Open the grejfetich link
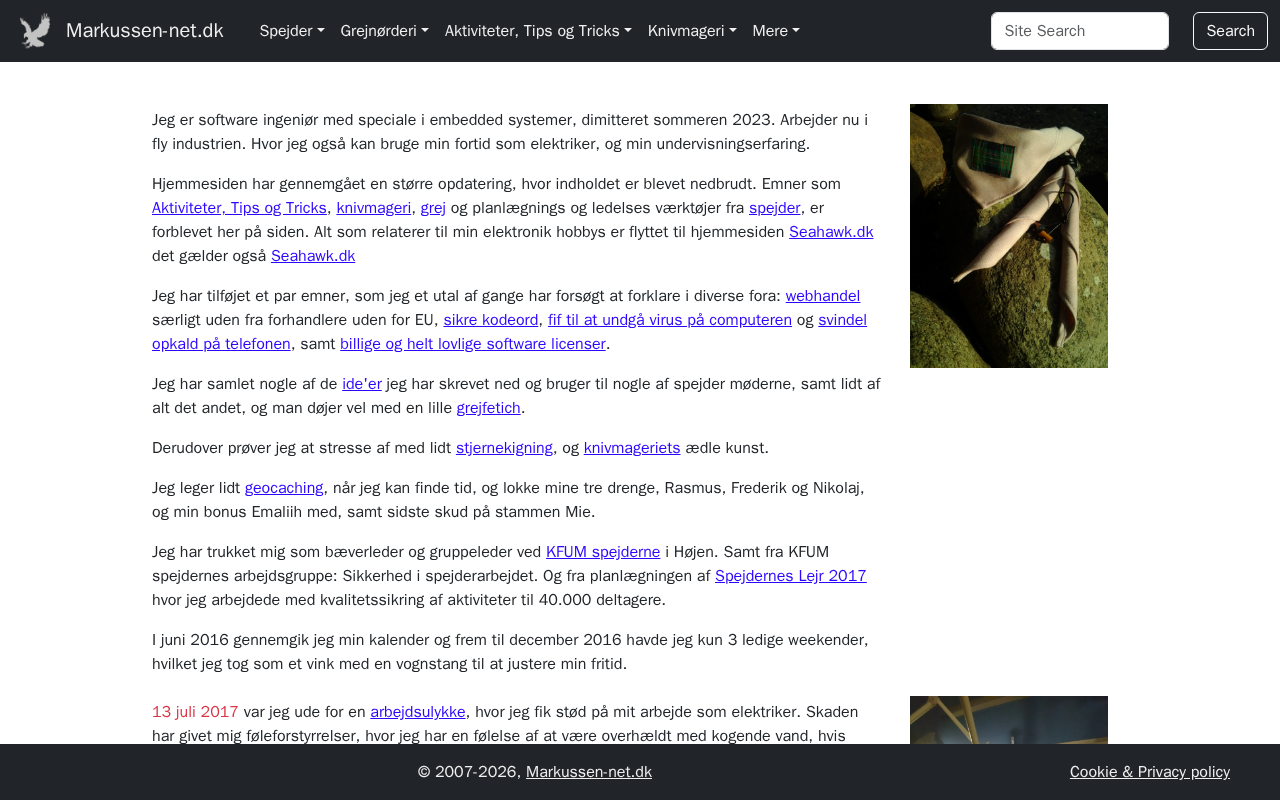 click(489, 408)
